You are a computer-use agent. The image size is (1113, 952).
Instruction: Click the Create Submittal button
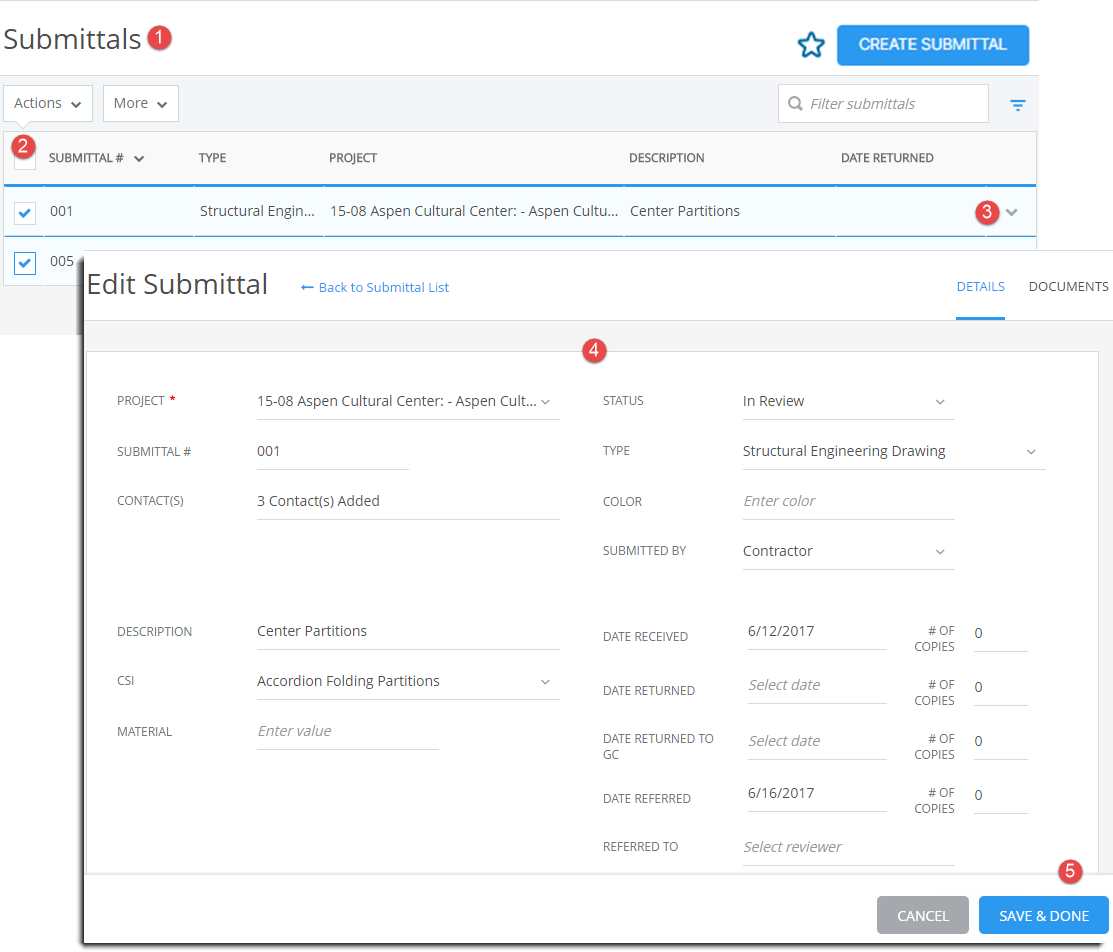[x=932, y=45]
